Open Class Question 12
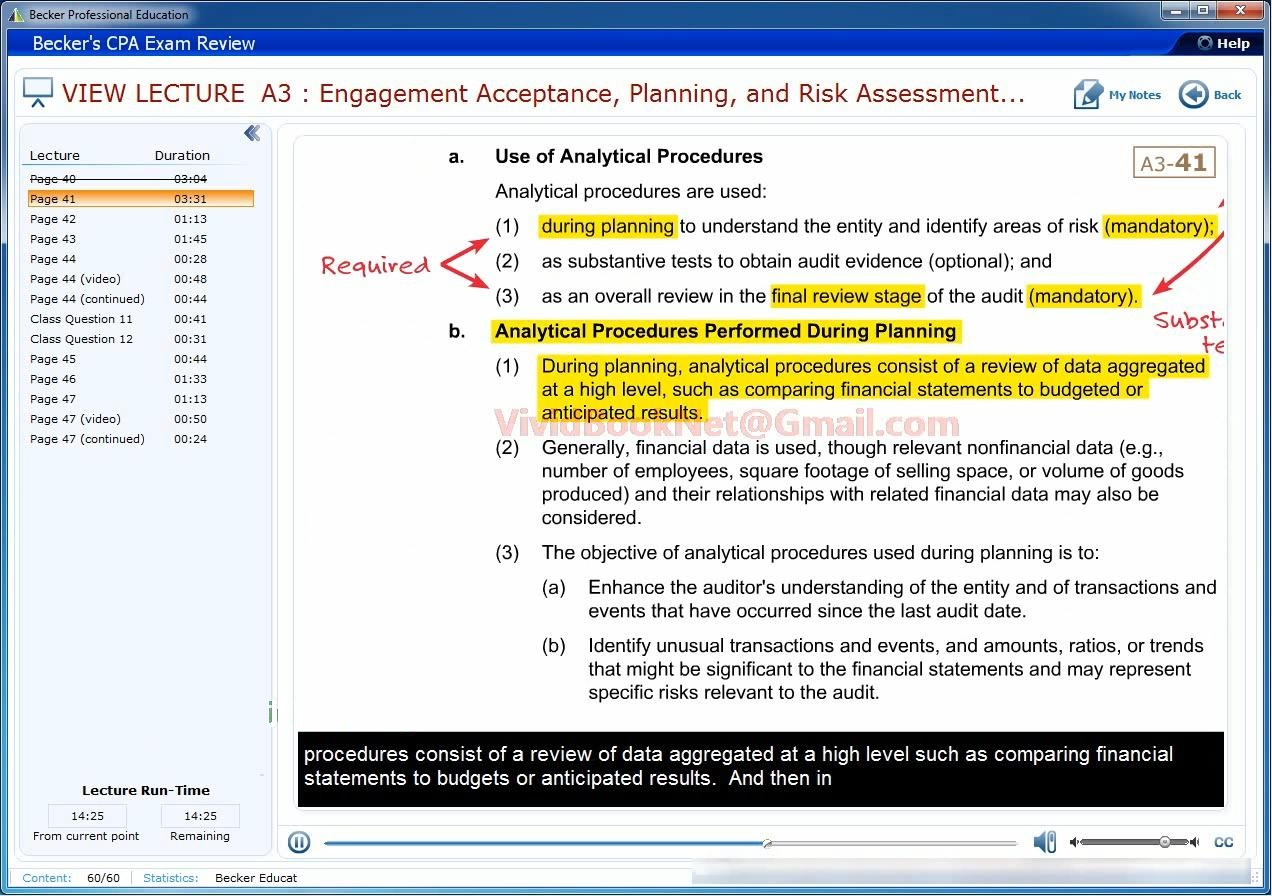 (x=141, y=339)
